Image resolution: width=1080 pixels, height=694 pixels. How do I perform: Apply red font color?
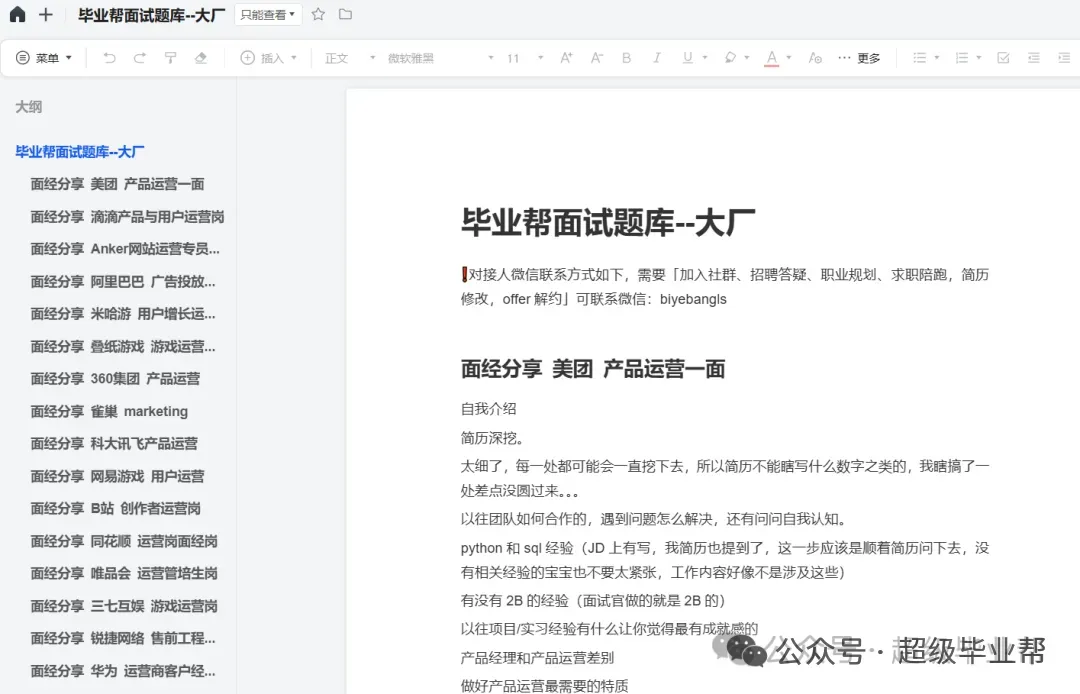[771, 59]
